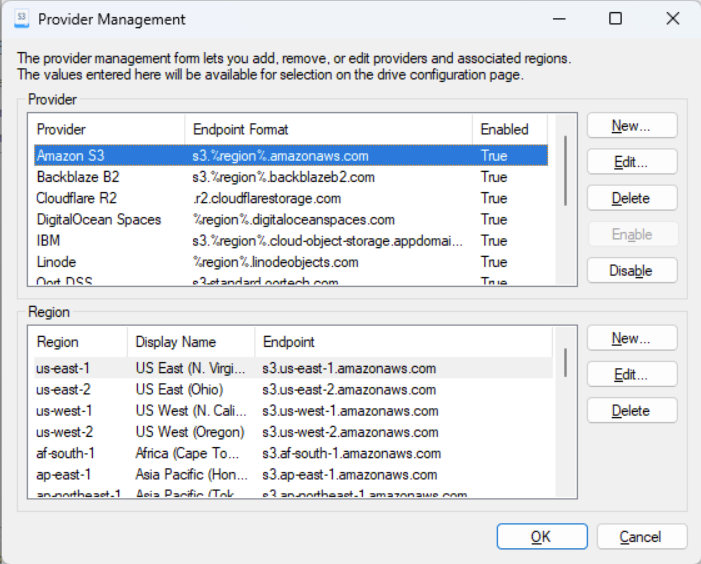Select the af-south-1 region row

293,453
